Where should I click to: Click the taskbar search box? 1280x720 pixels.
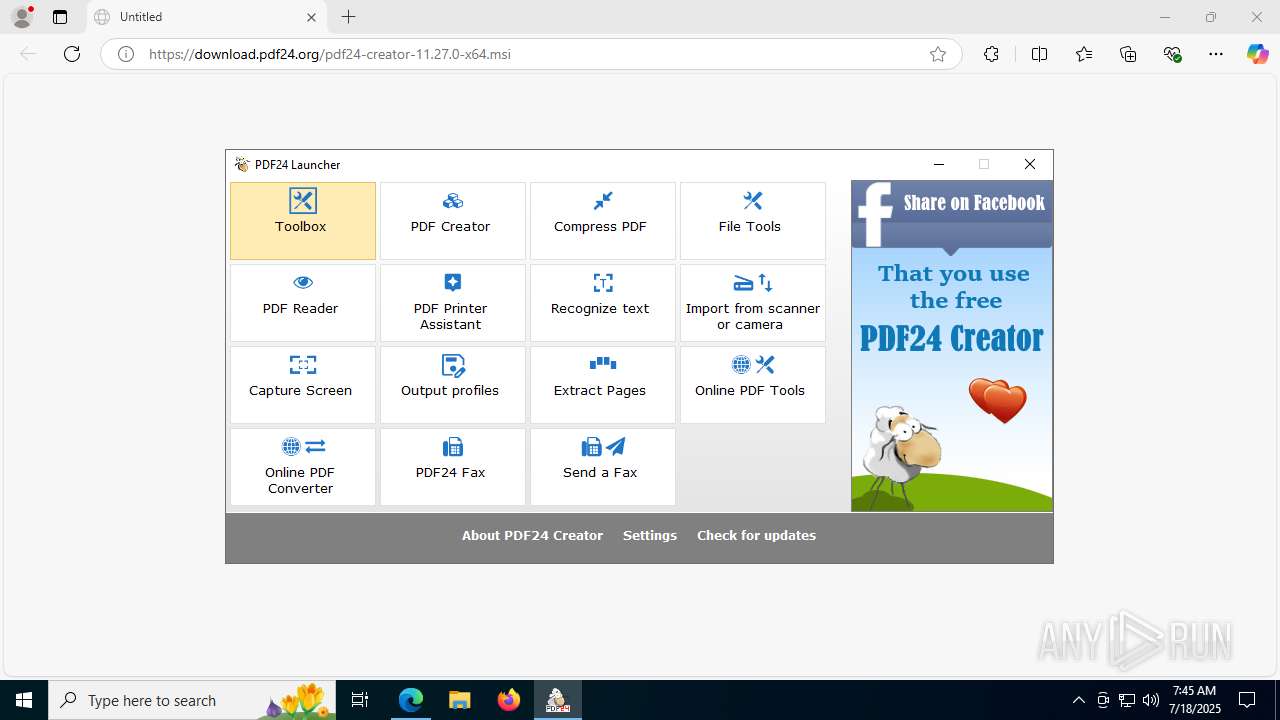click(x=192, y=700)
